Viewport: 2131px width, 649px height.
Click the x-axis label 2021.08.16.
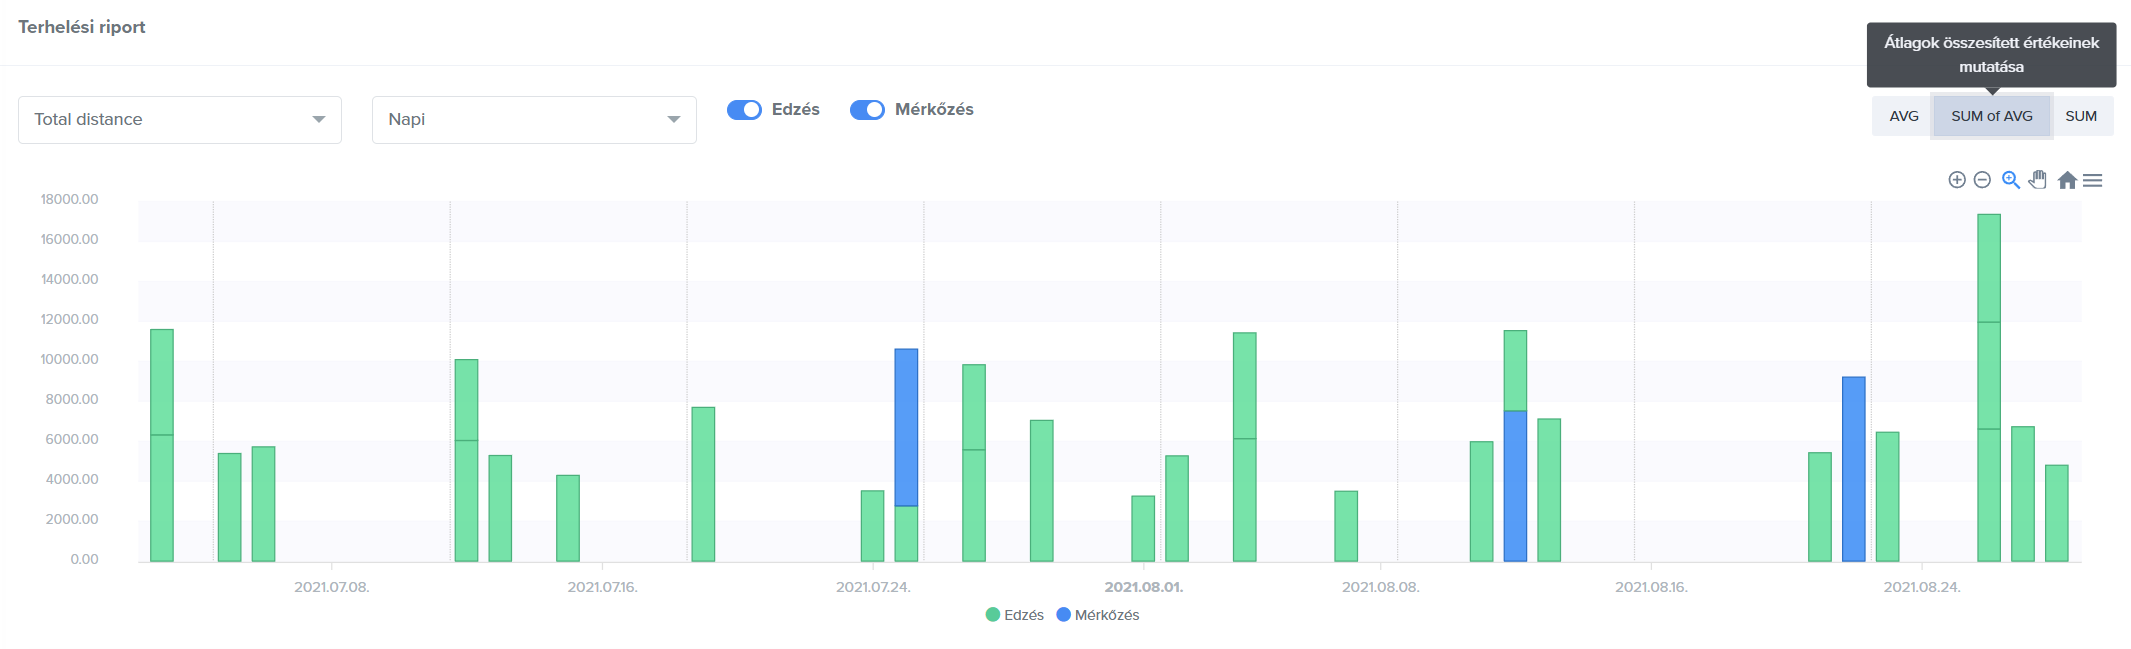[x=1651, y=587]
